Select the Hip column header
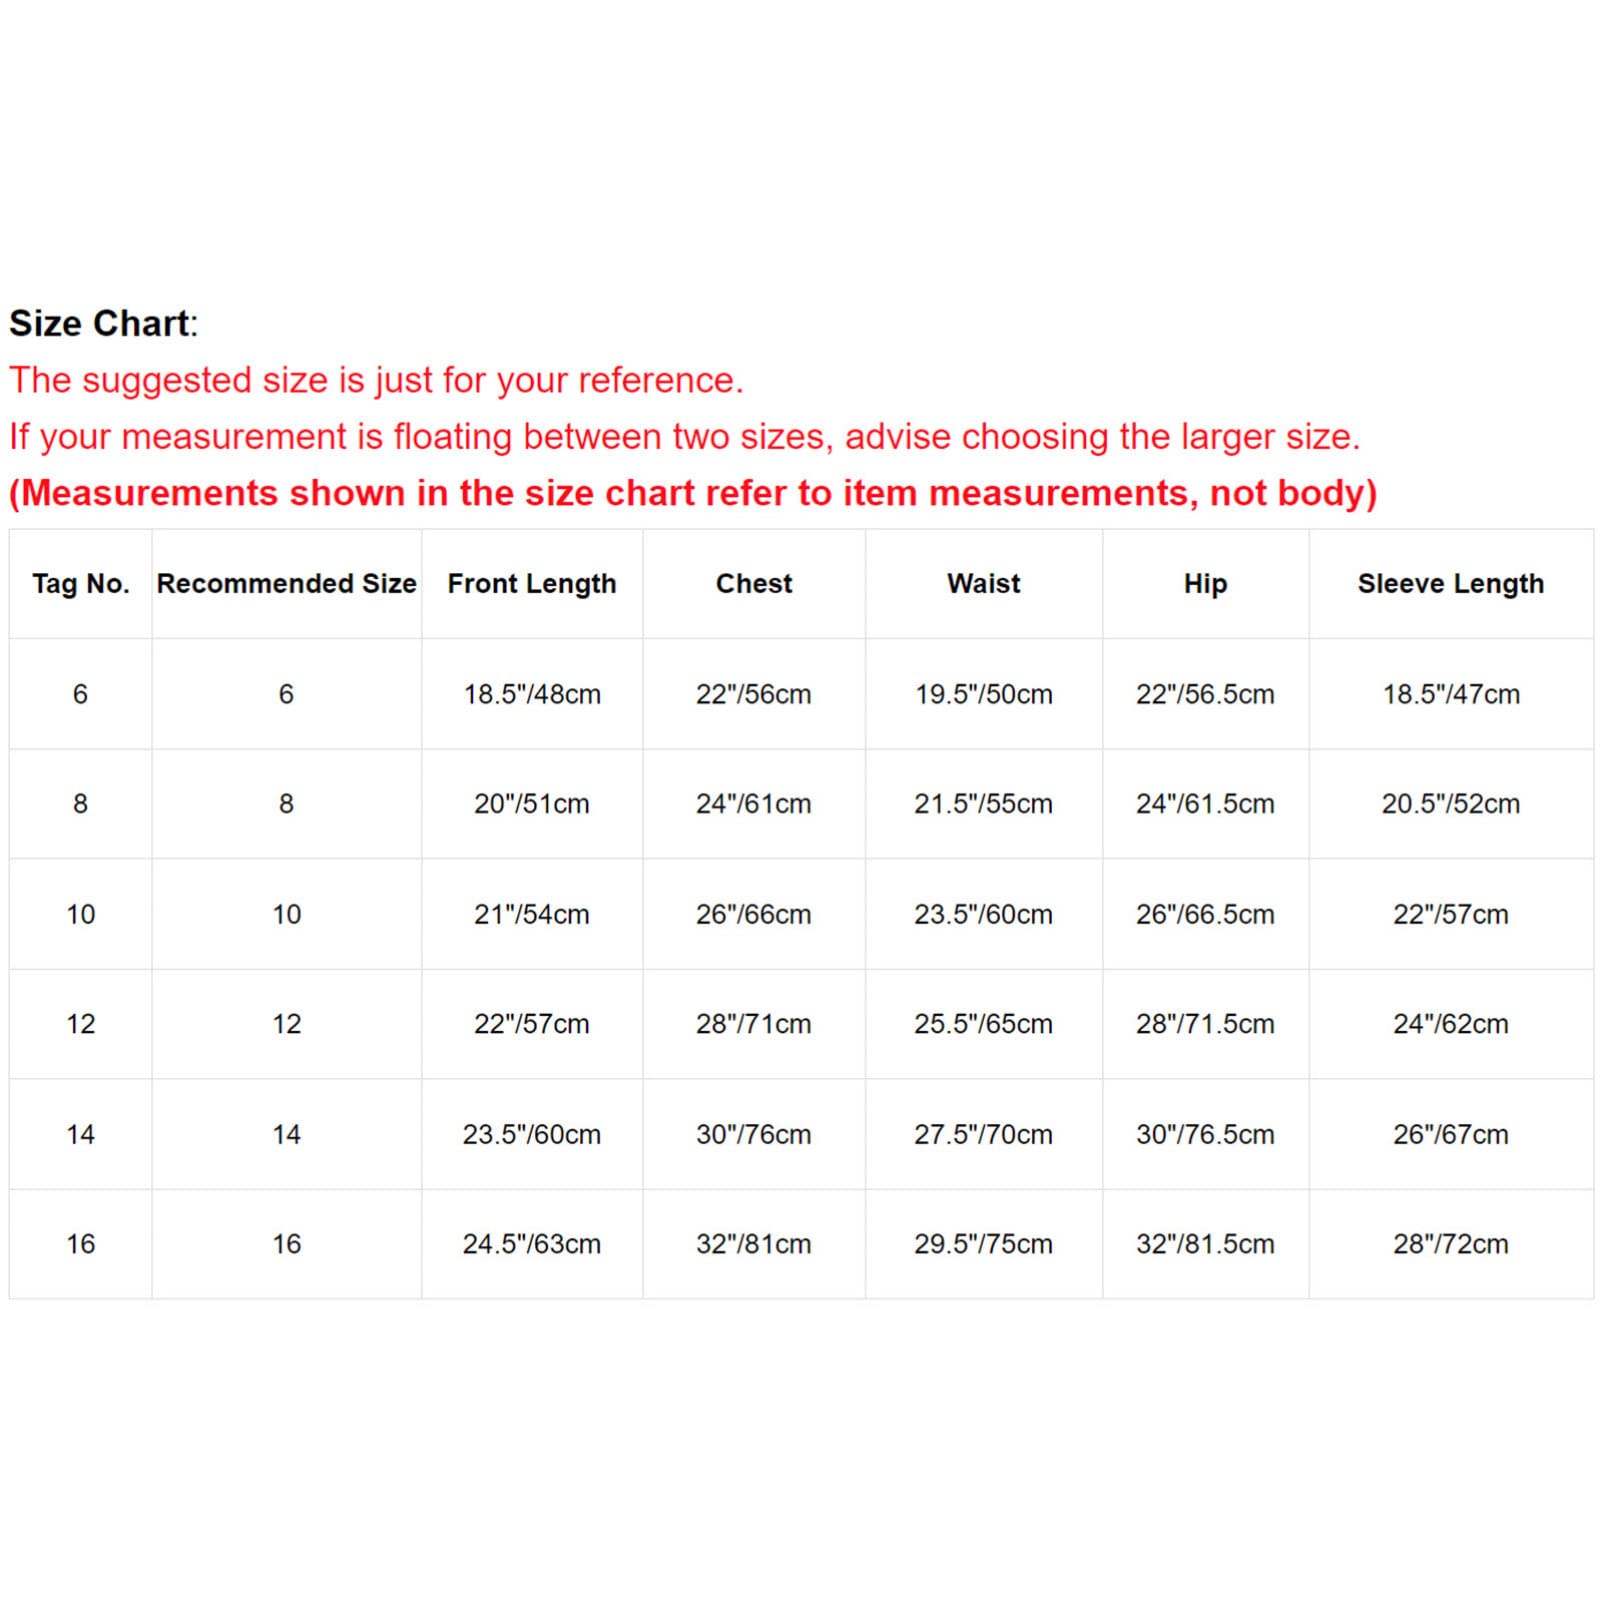This screenshot has height=1603, width=1603. (1205, 584)
